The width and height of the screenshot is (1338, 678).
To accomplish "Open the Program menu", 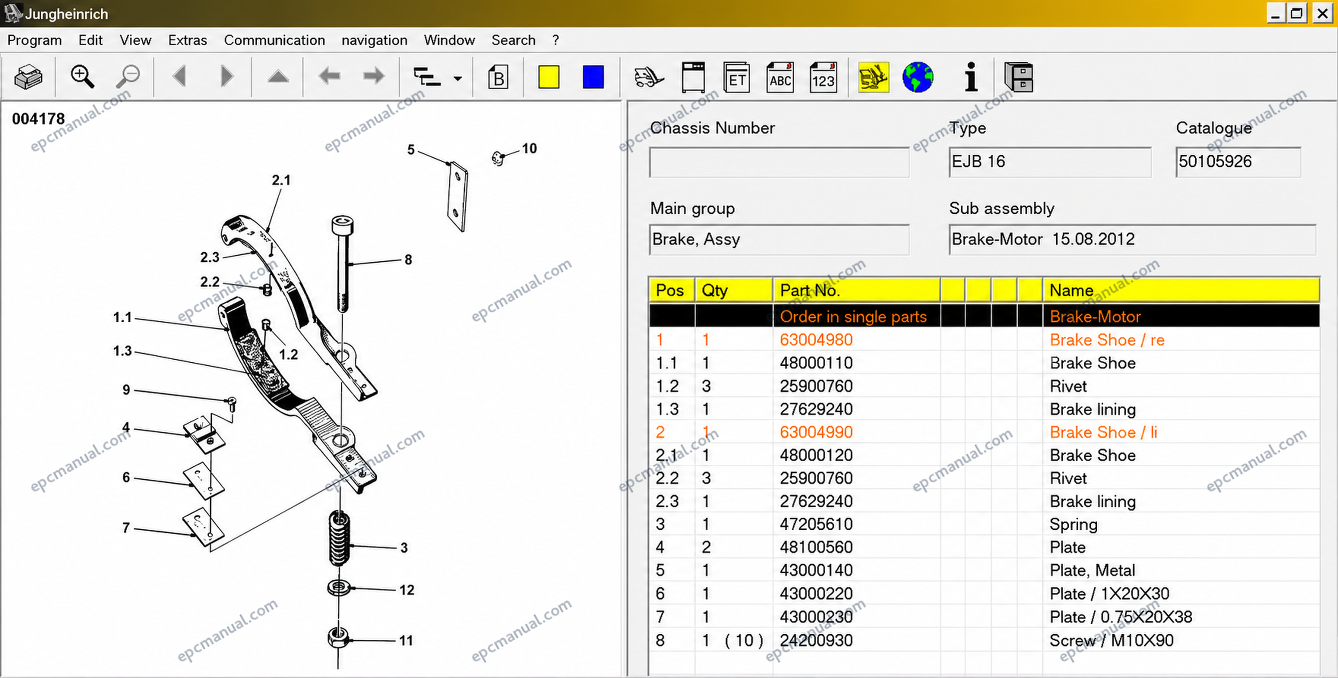I will [35, 40].
